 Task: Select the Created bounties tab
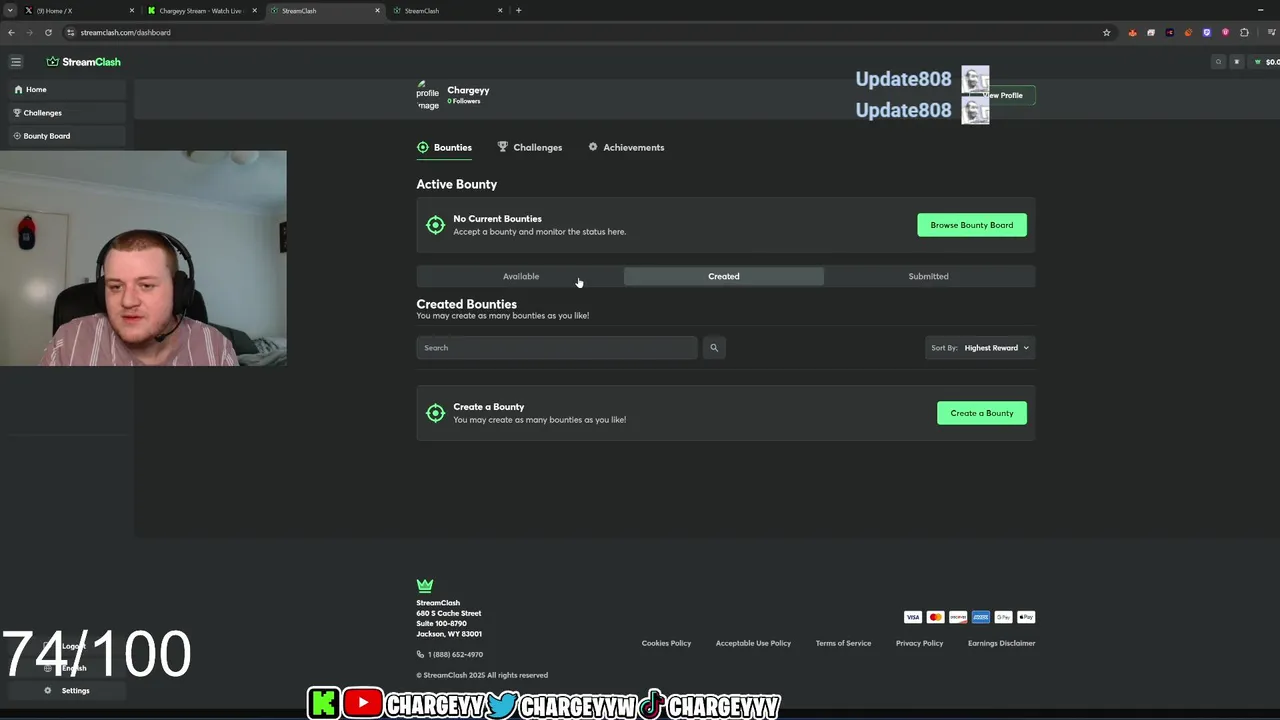pyautogui.click(x=724, y=276)
